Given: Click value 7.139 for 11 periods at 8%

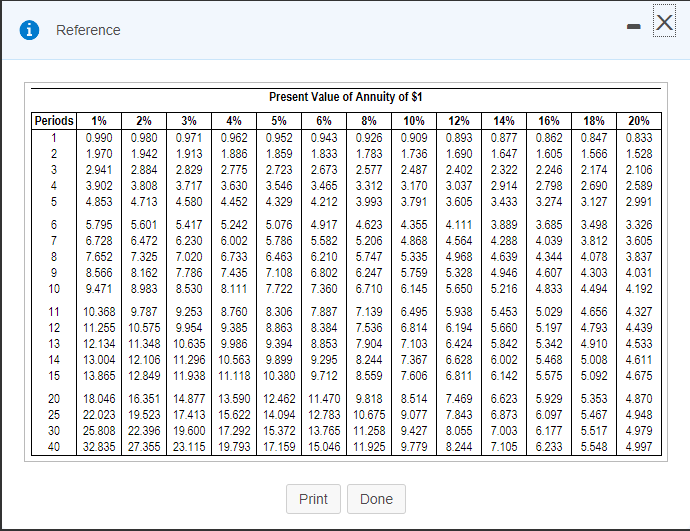Looking at the screenshot, I should 369,311.
